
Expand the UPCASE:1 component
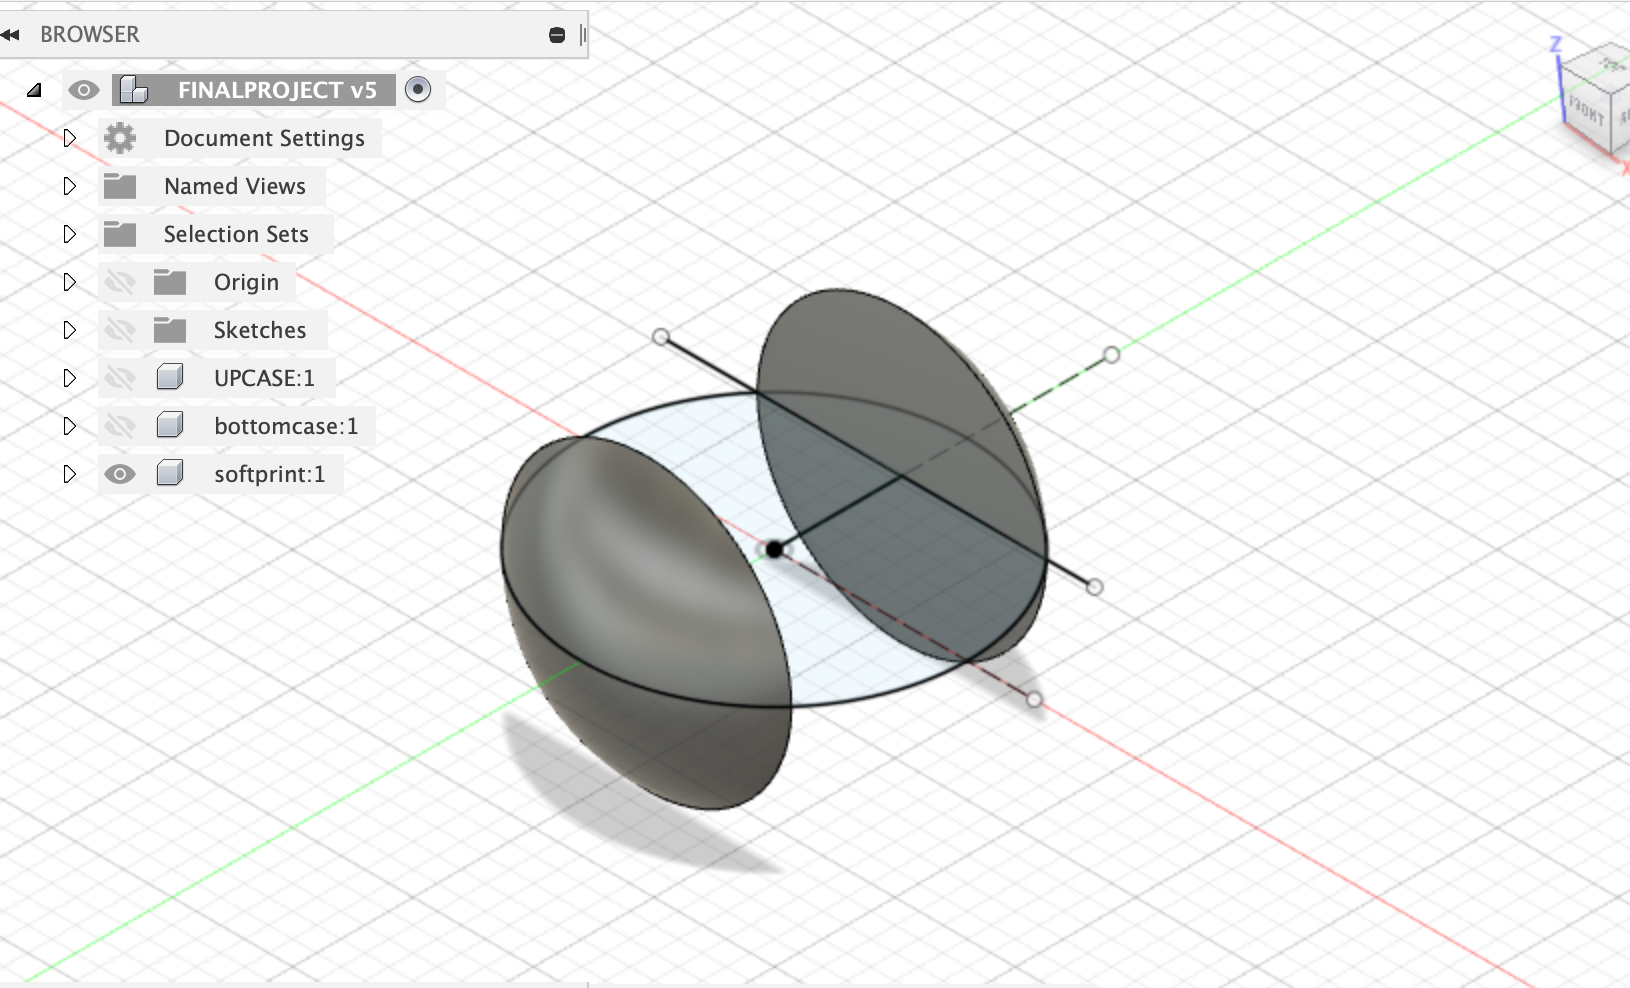[69, 378]
